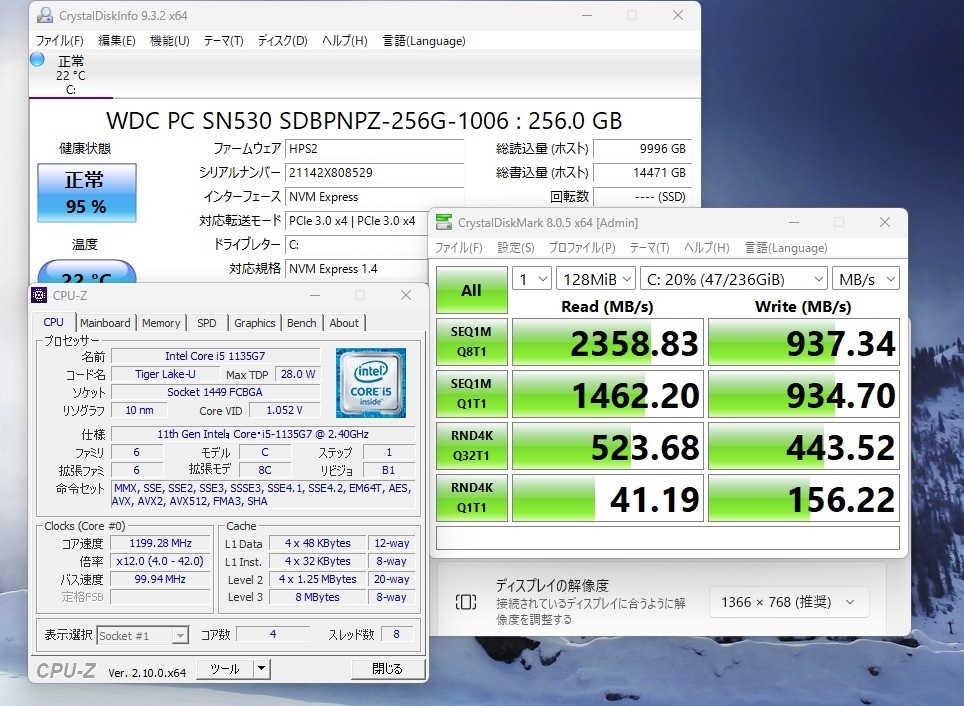Screen dimensions: 964x706
Task: Click the RND4K Q1T1 read result 41.19
Action: coord(607,498)
